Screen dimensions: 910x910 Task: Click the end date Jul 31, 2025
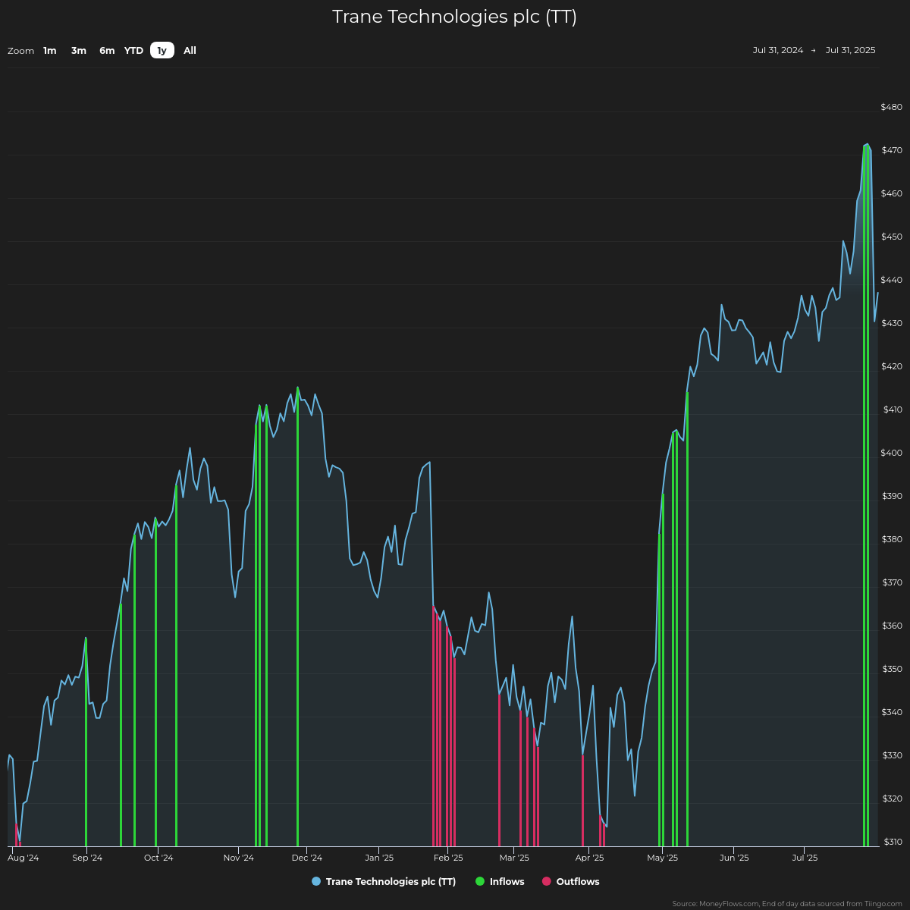coord(850,50)
